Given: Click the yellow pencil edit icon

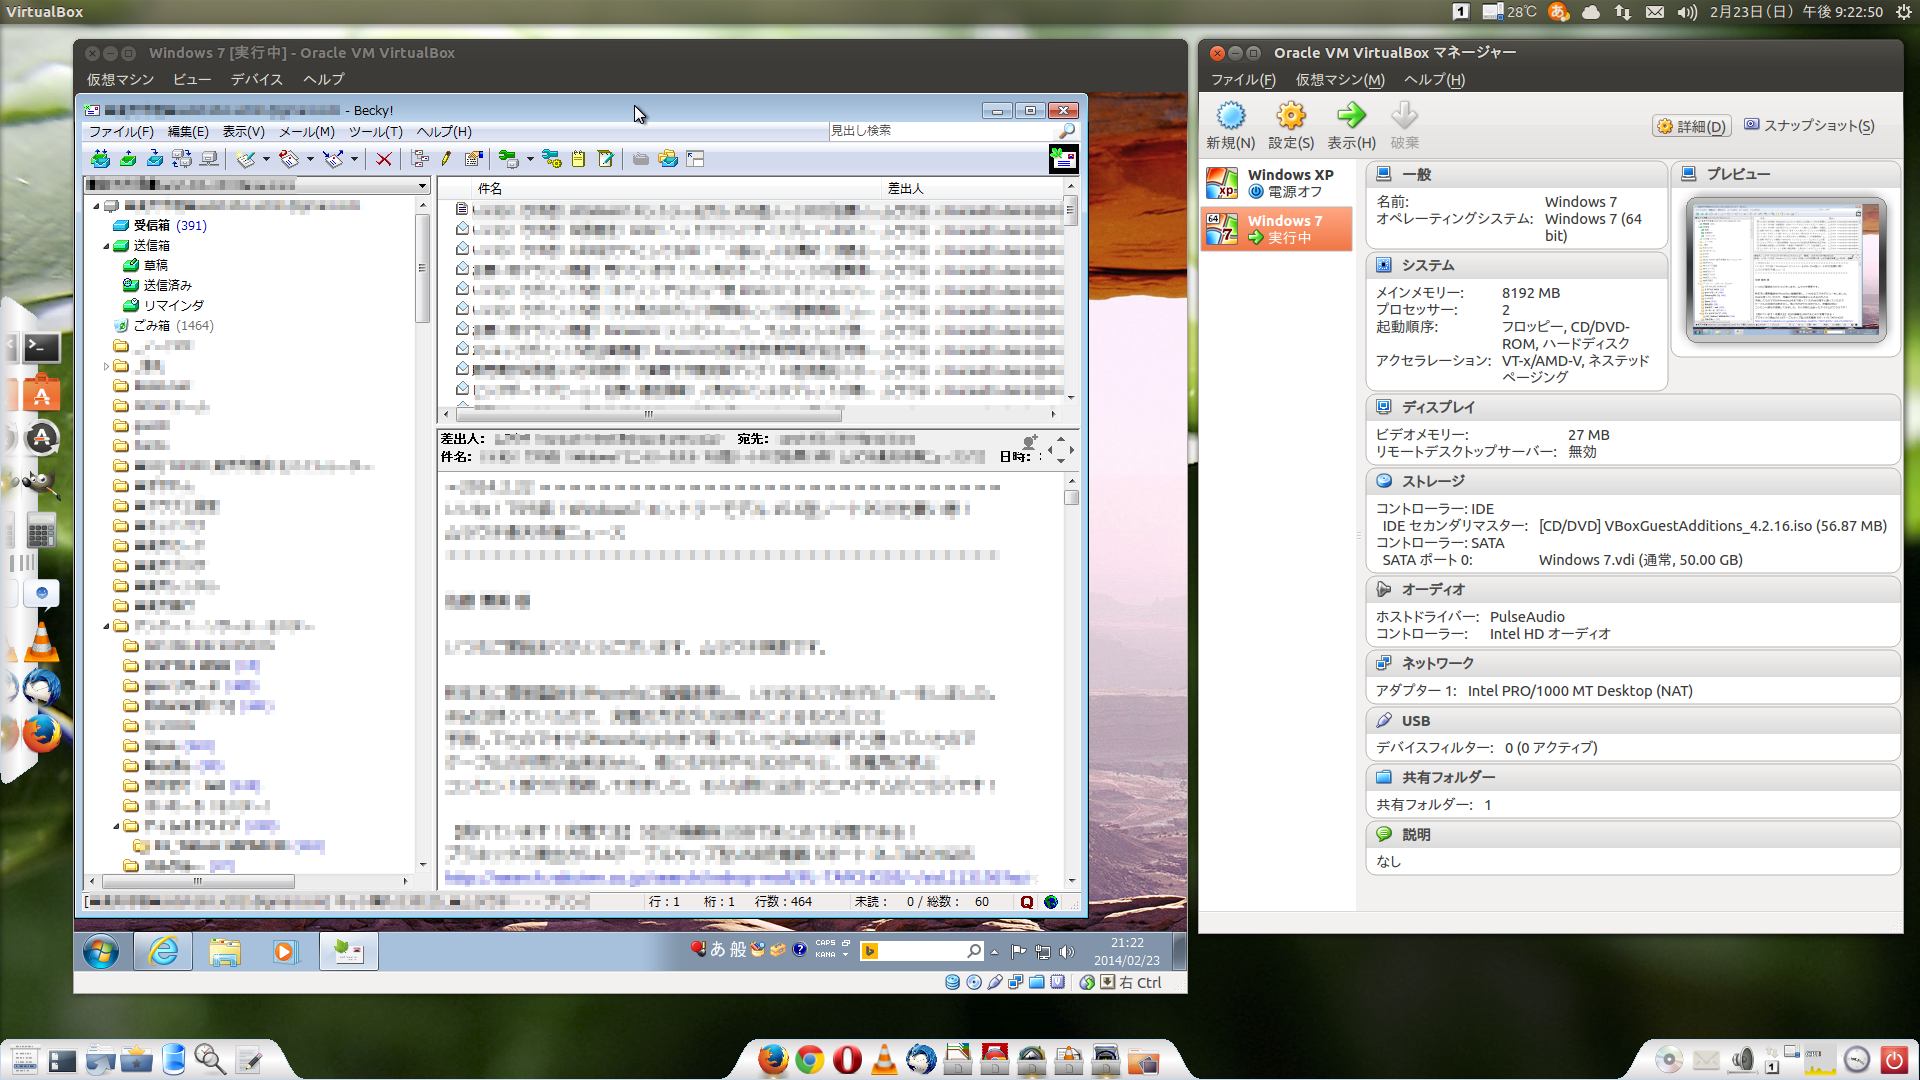Looking at the screenshot, I should click(446, 159).
